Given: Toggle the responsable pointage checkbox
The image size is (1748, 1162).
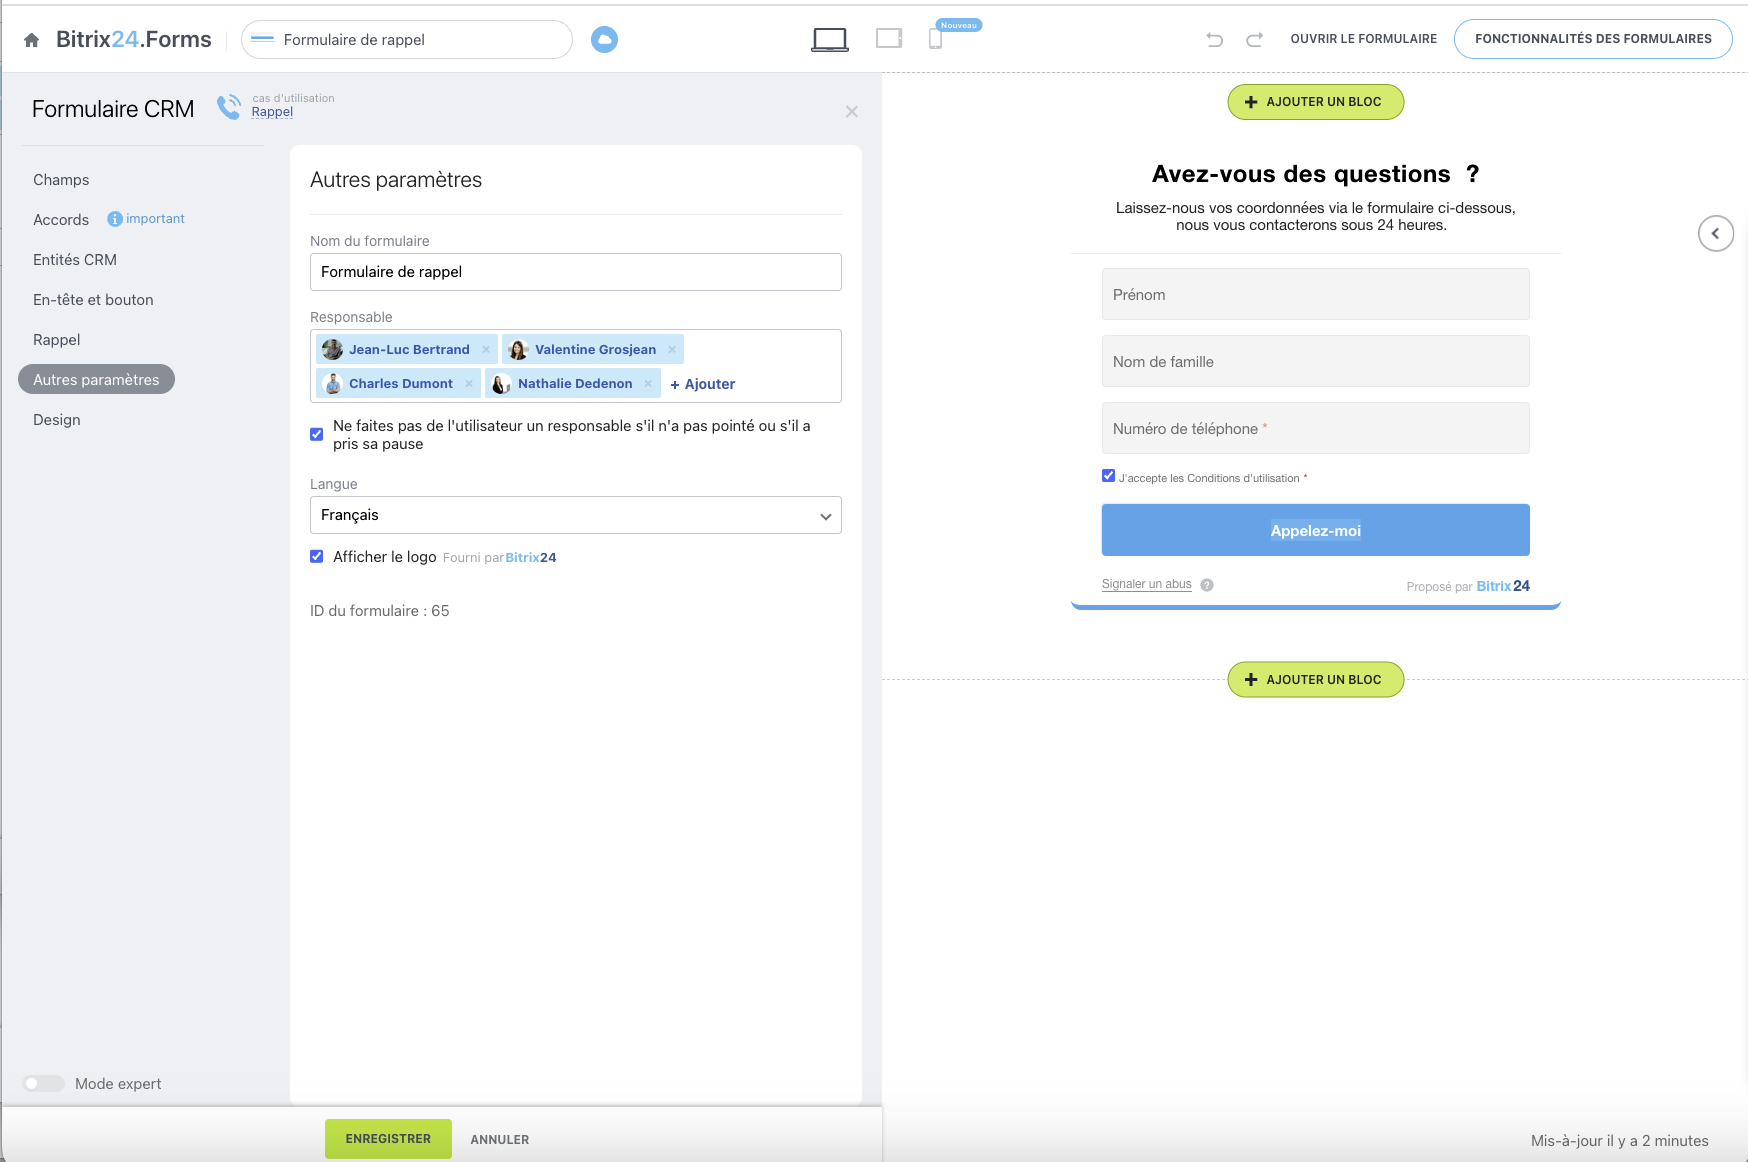Looking at the screenshot, I should coord(317,434).
